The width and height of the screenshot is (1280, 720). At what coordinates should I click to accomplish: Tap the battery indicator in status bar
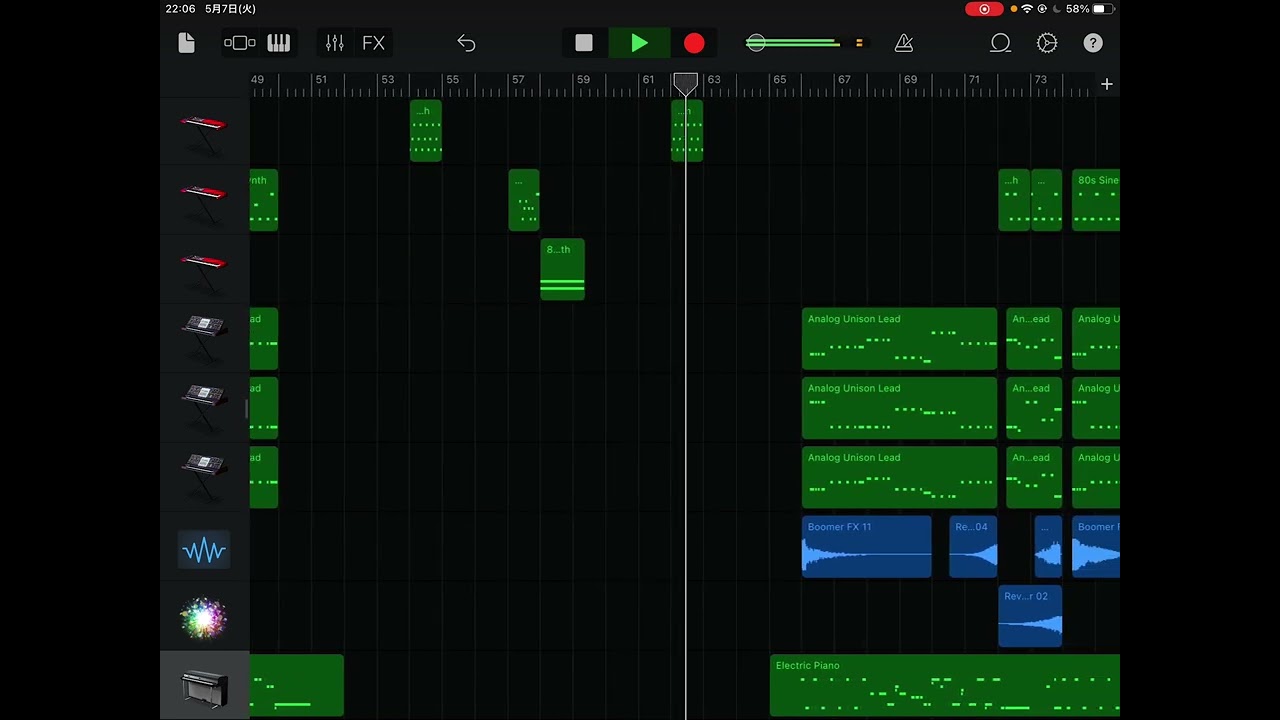1102,9
